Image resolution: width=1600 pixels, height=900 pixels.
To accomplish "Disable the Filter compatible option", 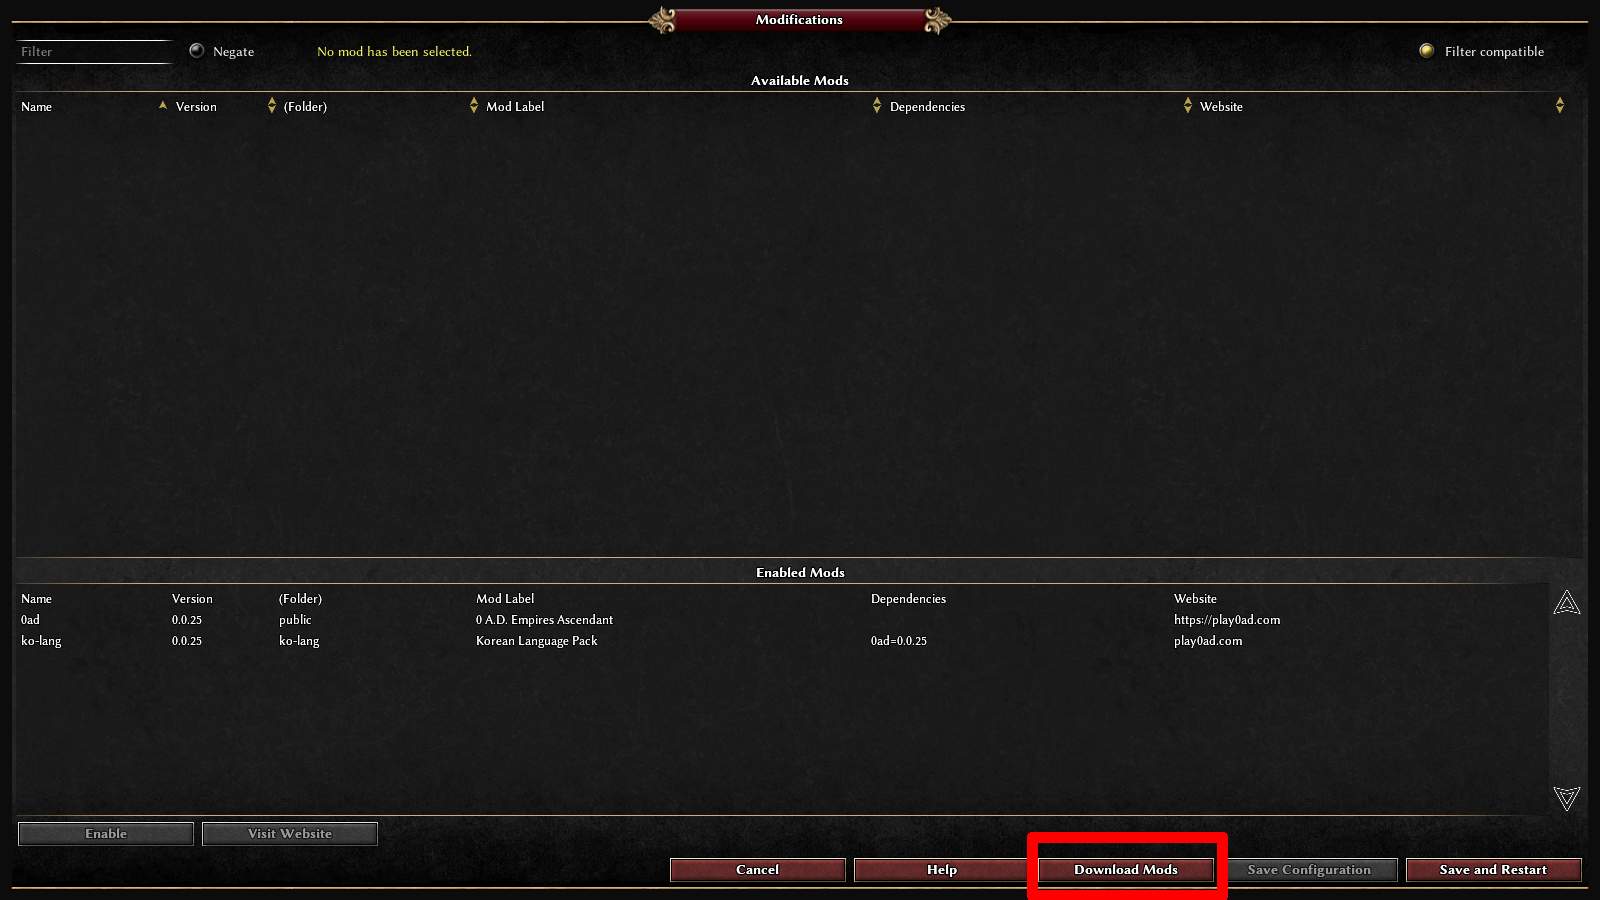I will [x=1427, y=51].
